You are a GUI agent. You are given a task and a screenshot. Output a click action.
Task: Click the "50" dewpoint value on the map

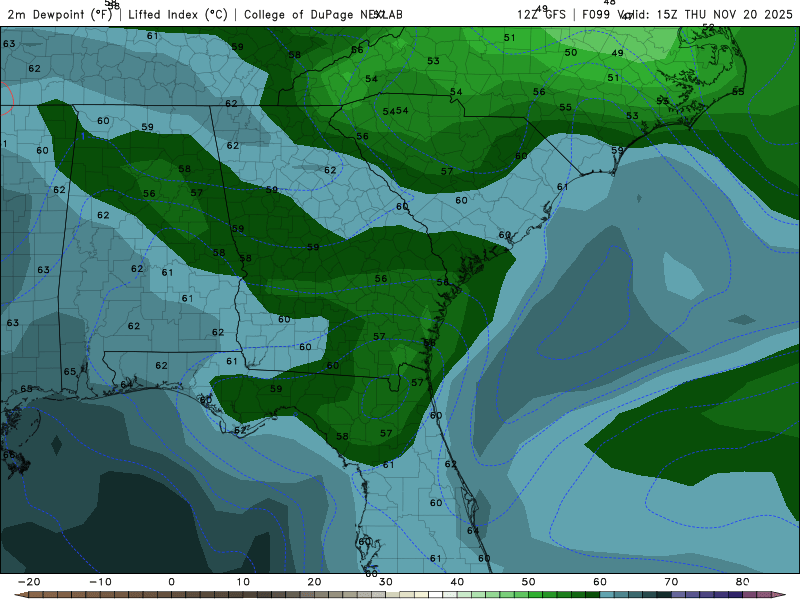click(571, 53)
